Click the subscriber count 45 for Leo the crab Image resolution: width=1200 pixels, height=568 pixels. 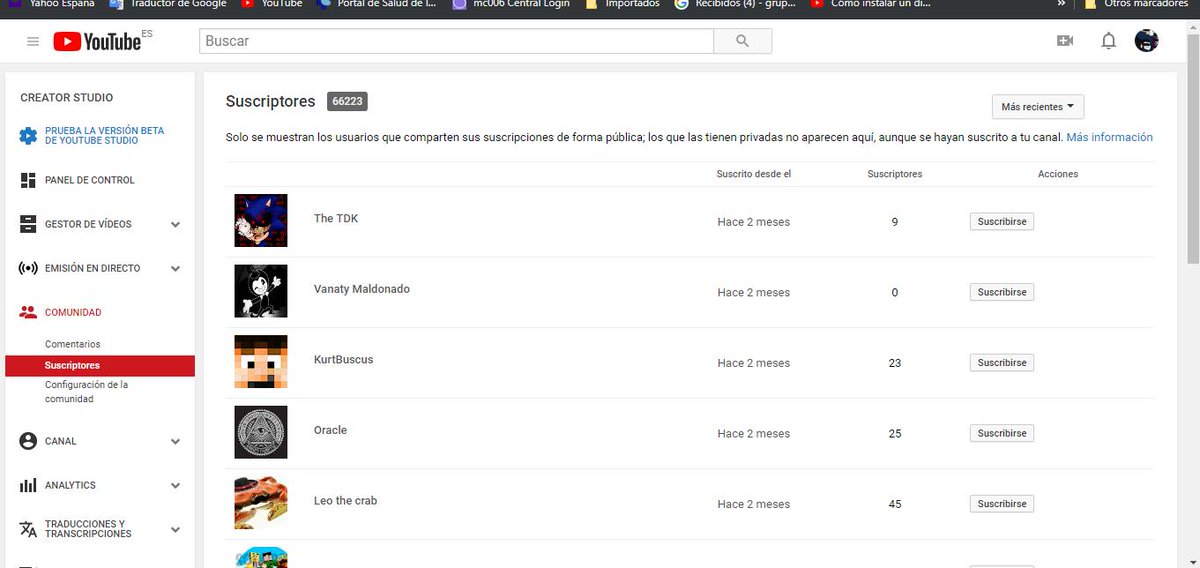click(895, 504)
